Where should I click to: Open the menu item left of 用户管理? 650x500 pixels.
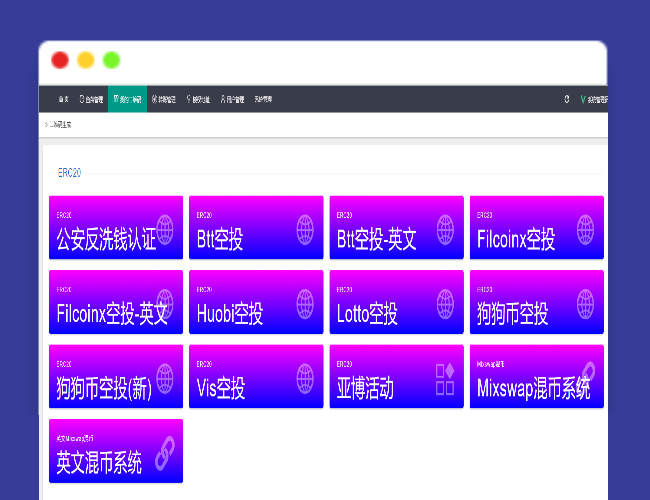point(198,99)
